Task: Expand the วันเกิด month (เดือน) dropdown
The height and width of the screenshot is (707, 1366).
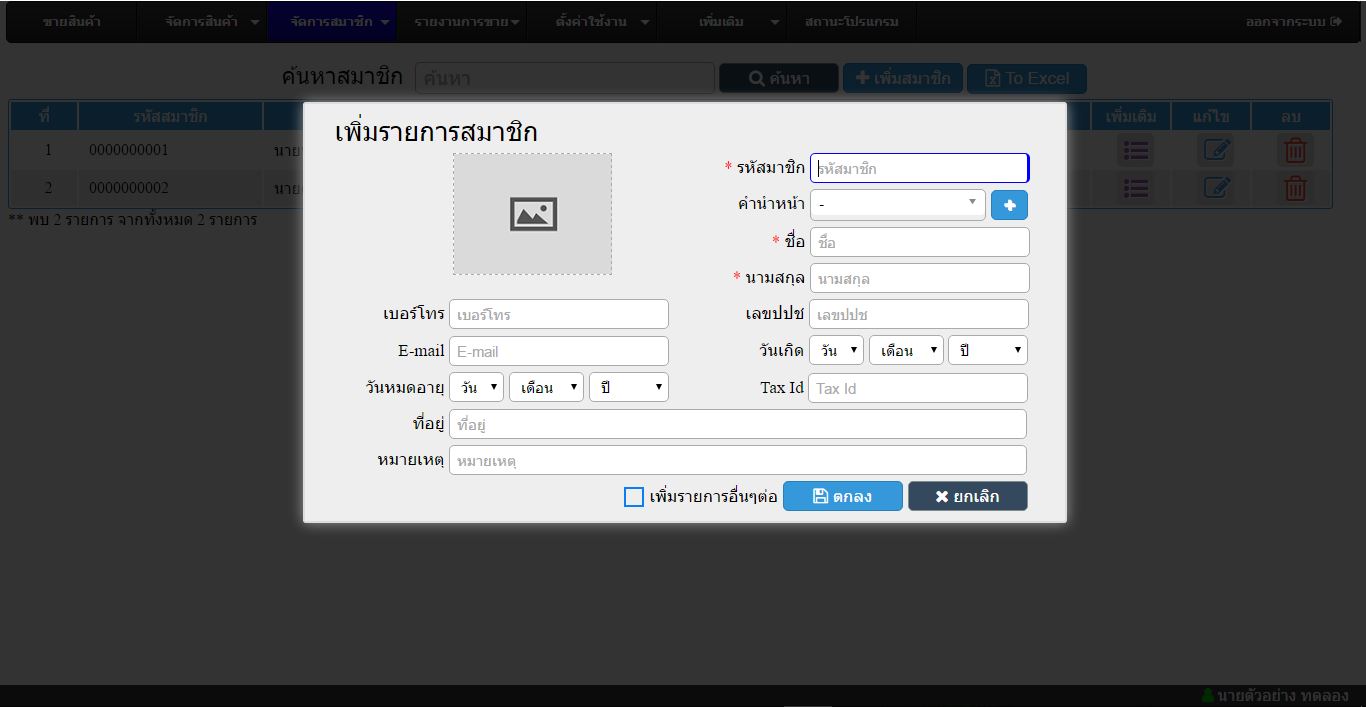Action: pos(906,351)
